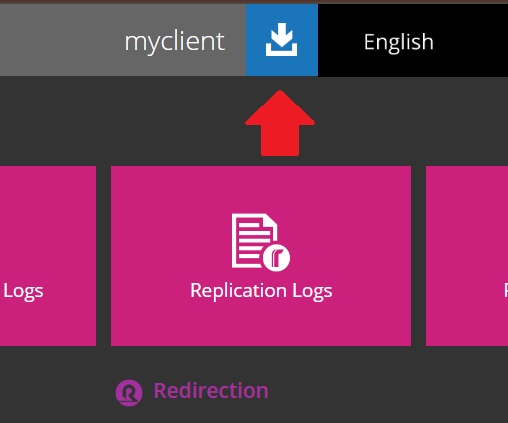Image resolution: width=508 pixels, height=423 pixels.
Task: Click the Replication Logs text label
Action: click(261, 291)
